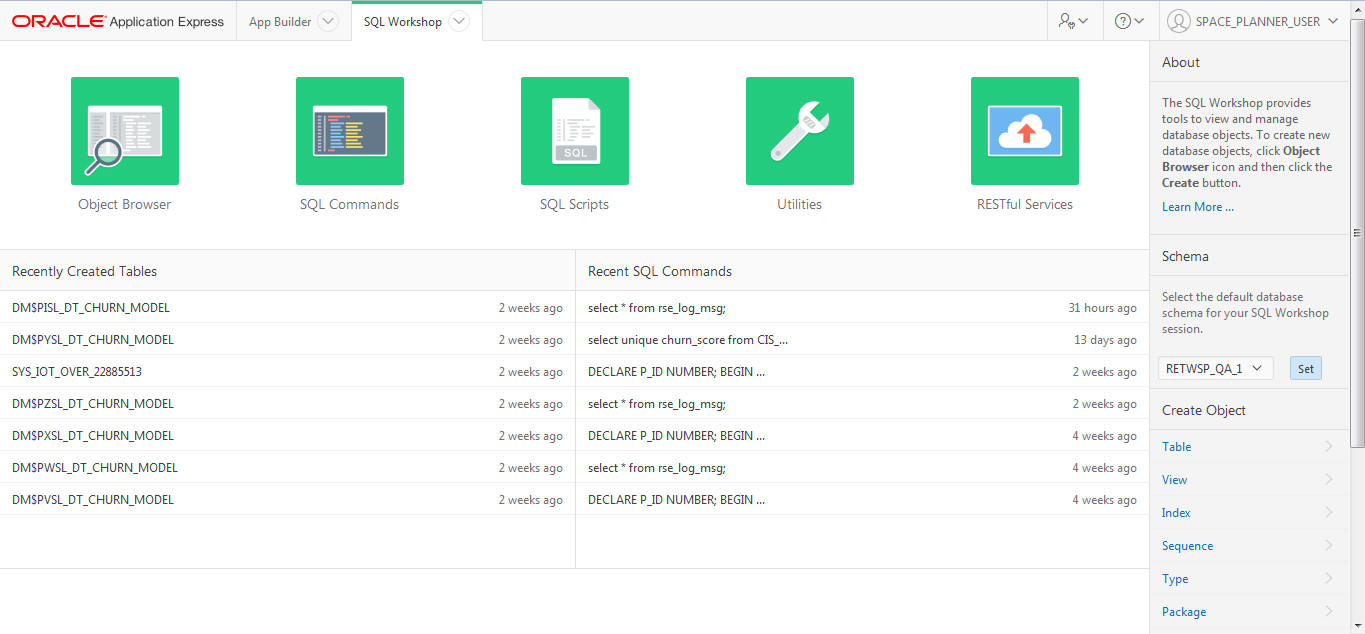Click the Oracle Application Express logo

[x=118, y=21]
